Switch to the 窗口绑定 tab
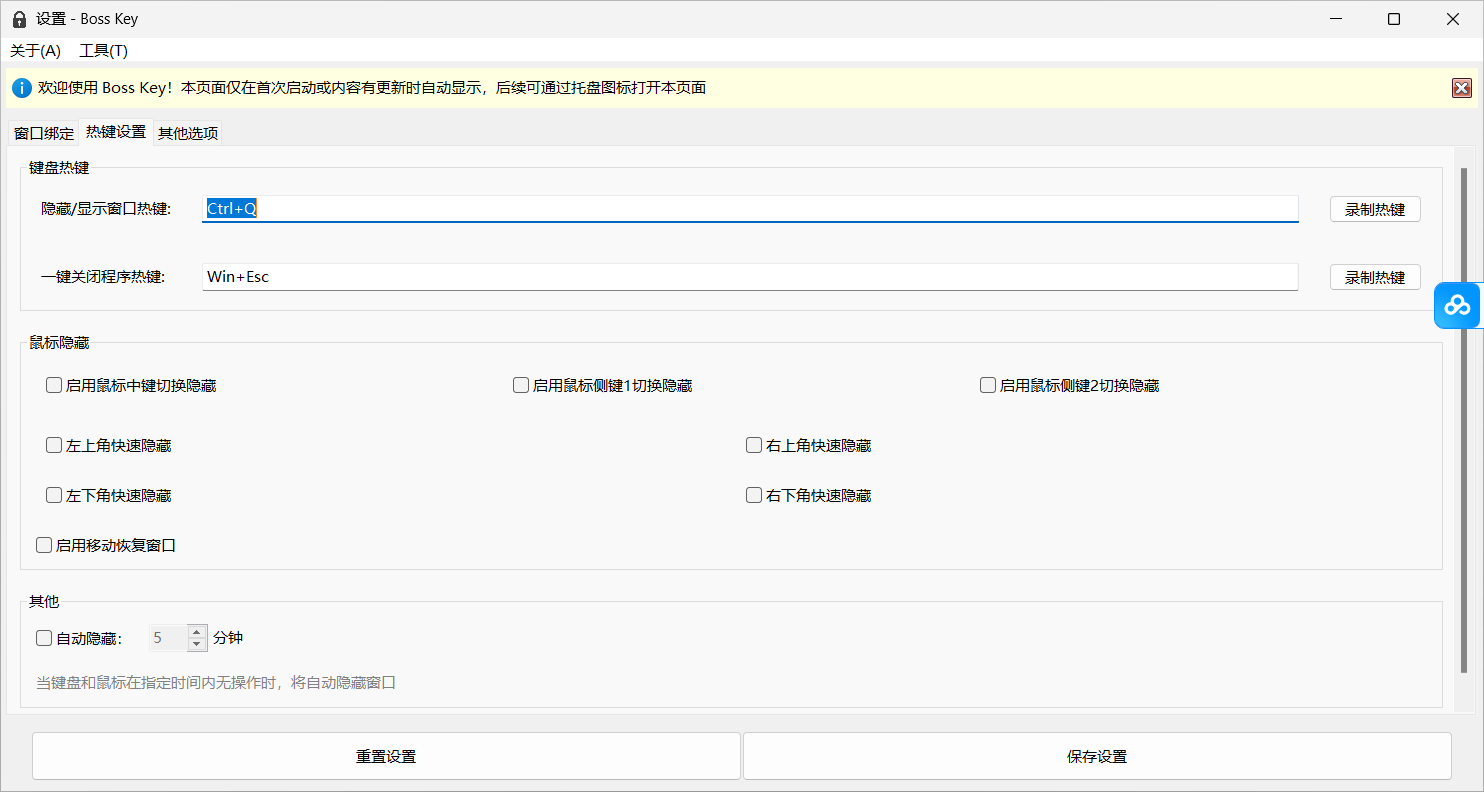Viewport: 1484px width, 792px height. point(44,133)
